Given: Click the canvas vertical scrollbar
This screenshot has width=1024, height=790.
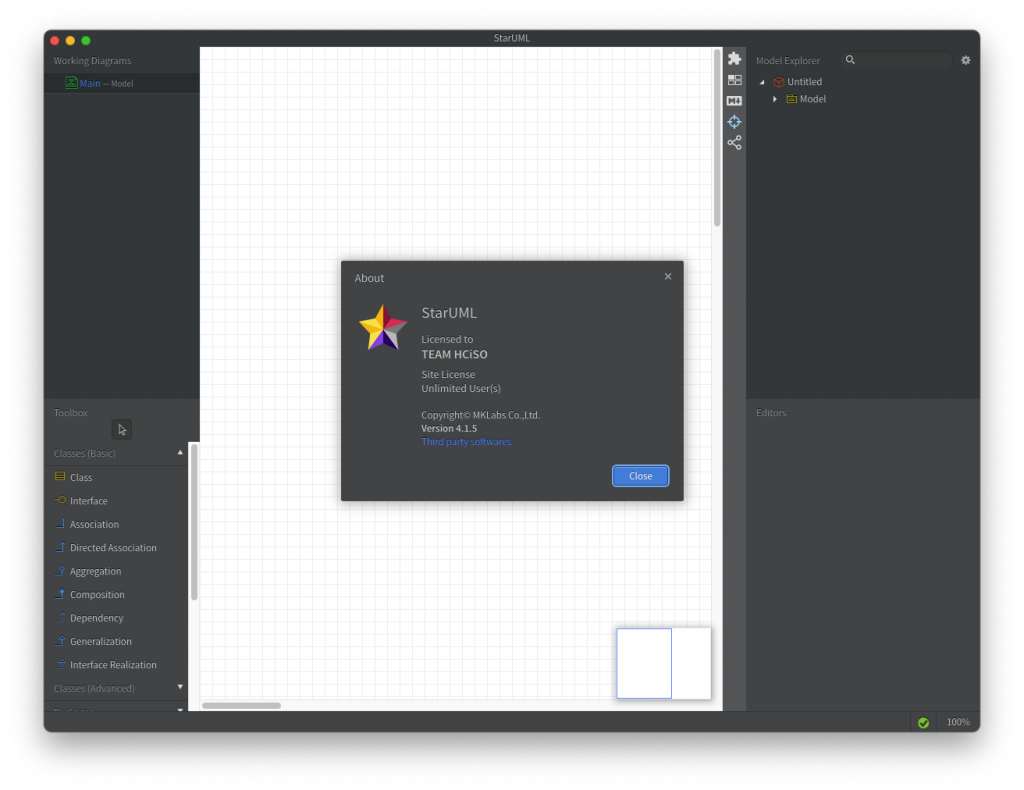Looking at the screenshot, I should pyautogui.click(x=717, y=138).
